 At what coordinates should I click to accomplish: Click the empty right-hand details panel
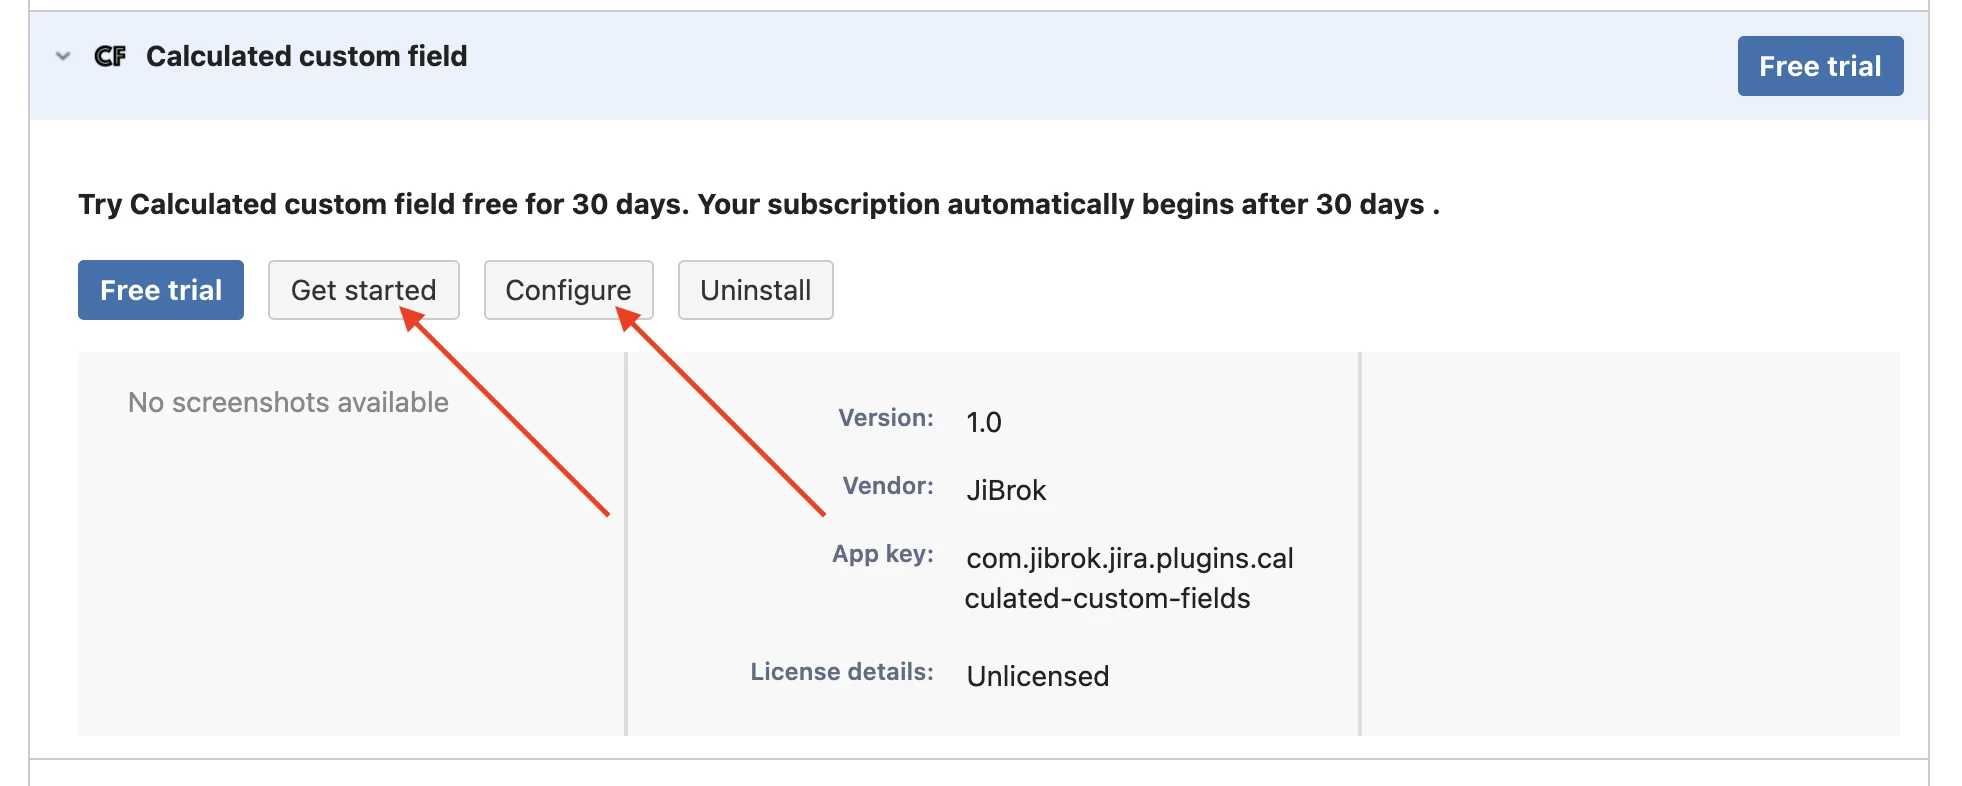pyautogui.click(x=1630, y=544)
